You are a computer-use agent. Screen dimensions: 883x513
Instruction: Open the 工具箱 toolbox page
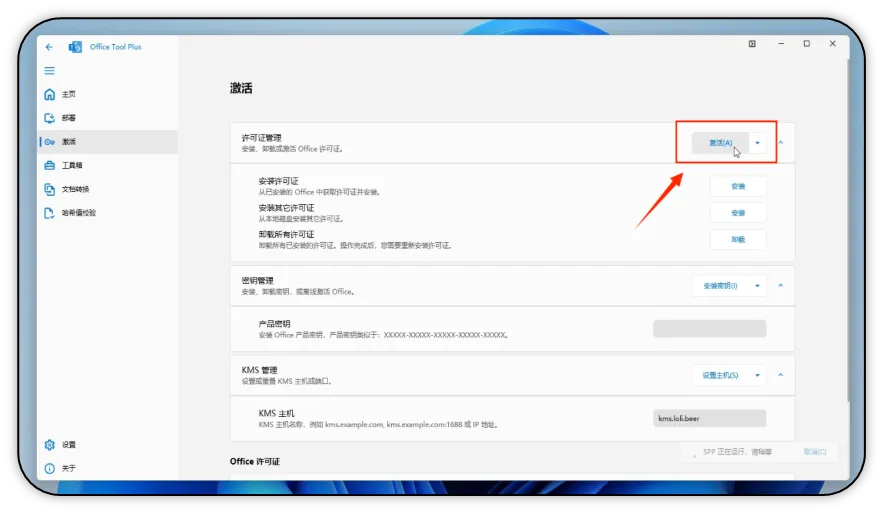[x=108, y=166]
